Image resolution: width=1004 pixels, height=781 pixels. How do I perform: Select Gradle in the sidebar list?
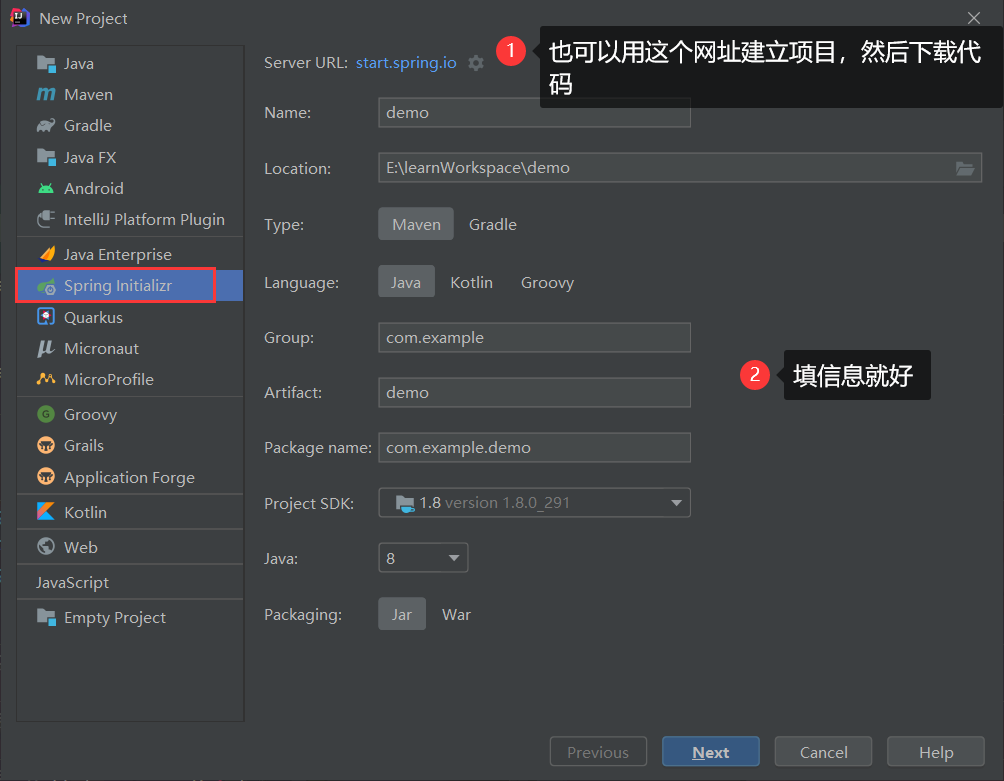click(x=130, y=125)
